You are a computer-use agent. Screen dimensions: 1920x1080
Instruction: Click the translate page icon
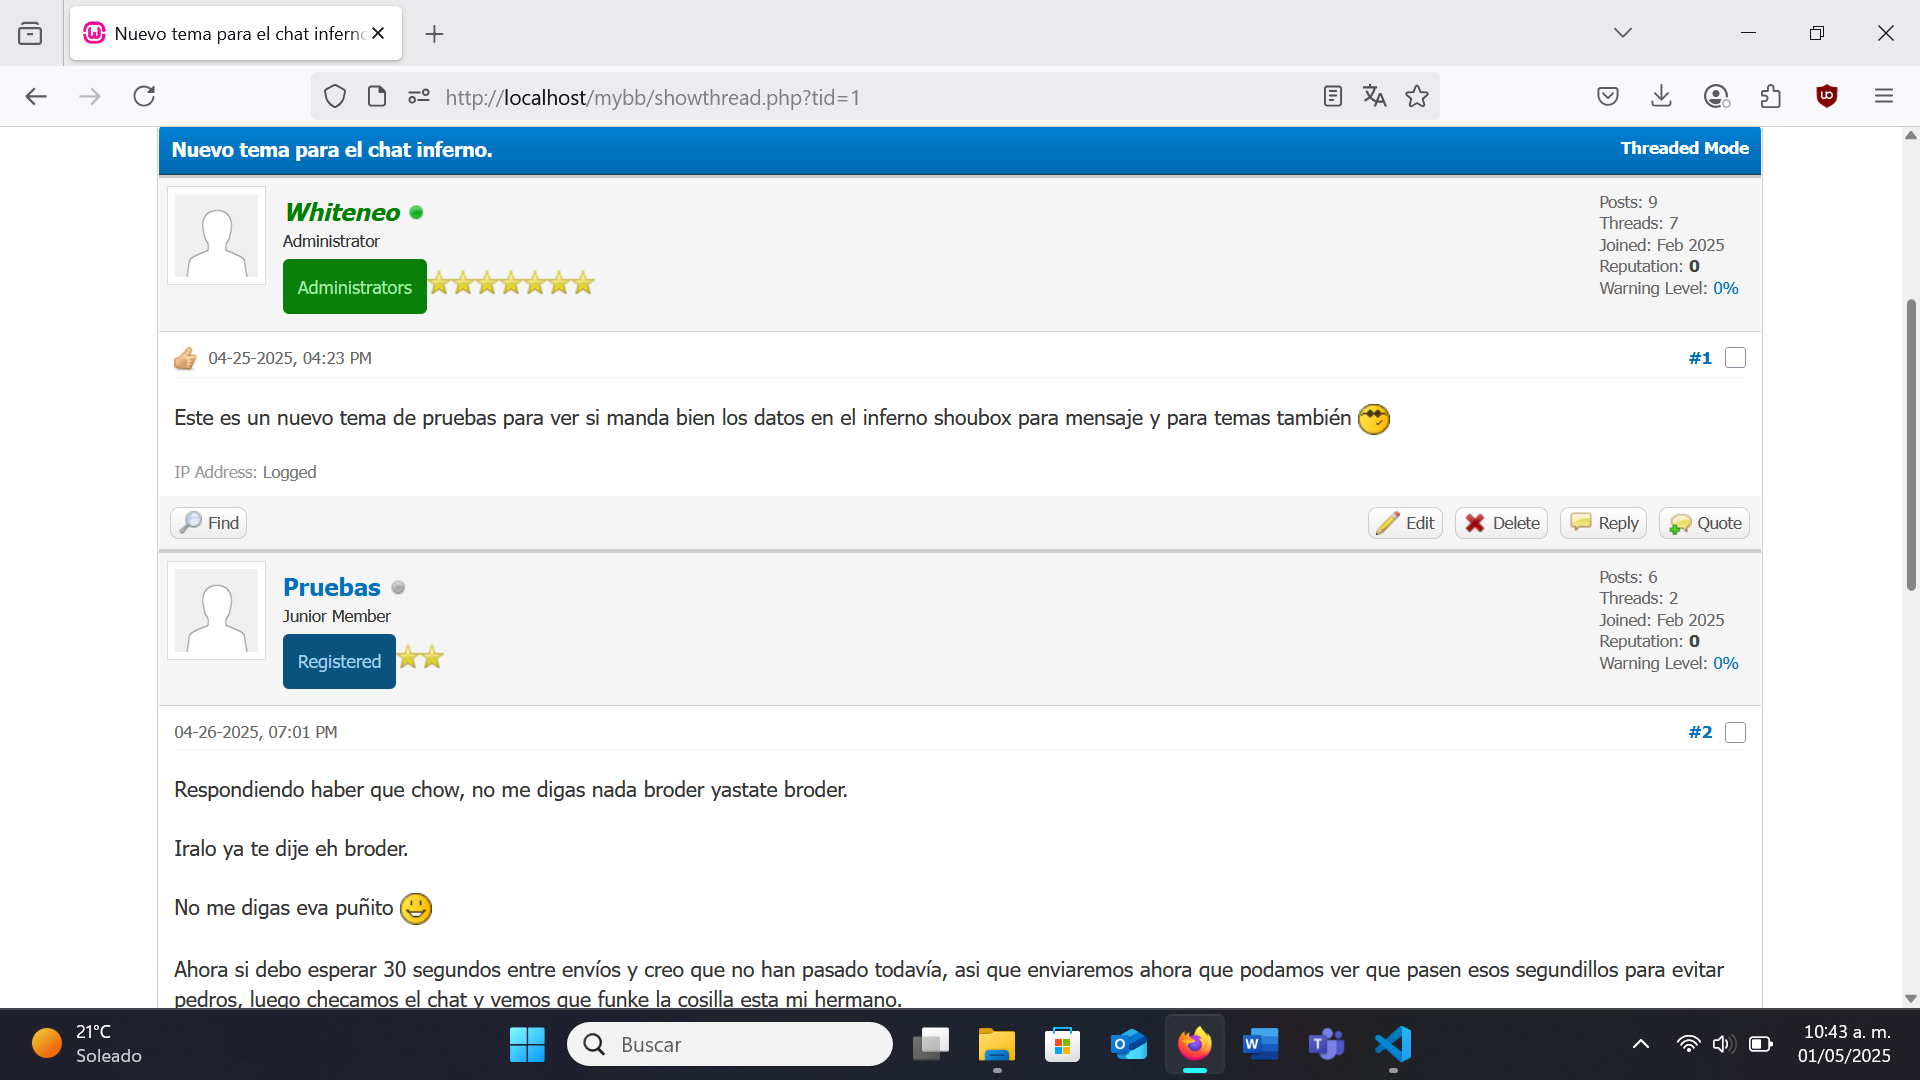(x=1374, y=96)
